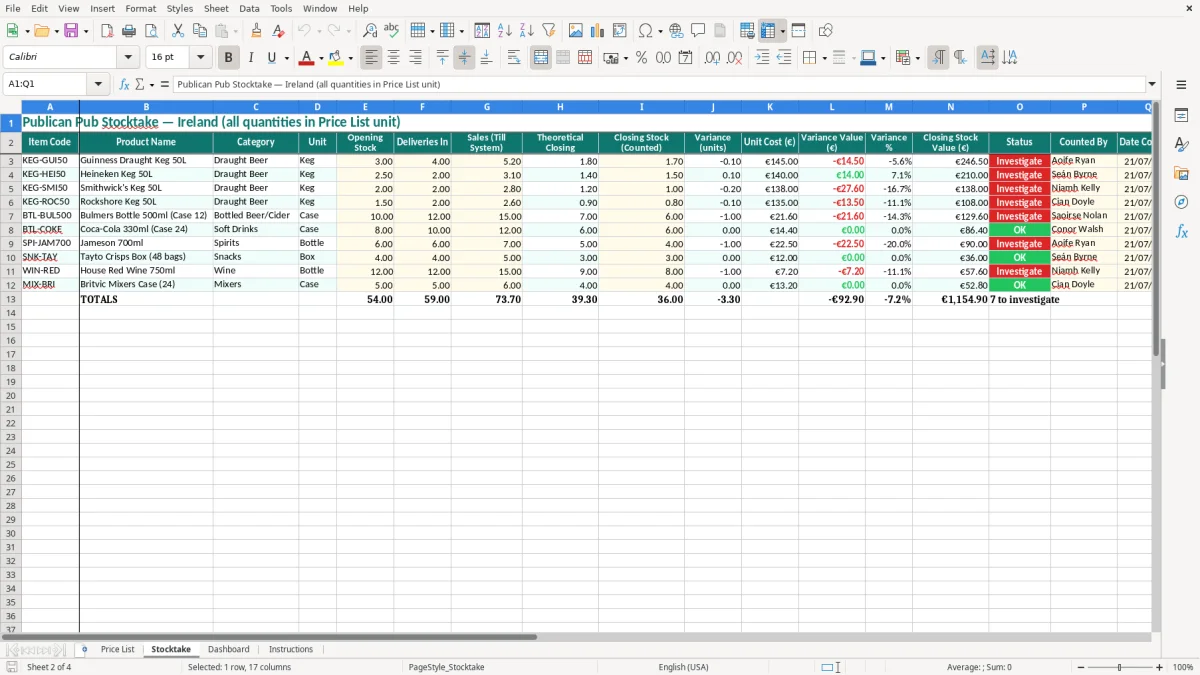
Task: Click Split Window icon
Action: click(798, 31)
